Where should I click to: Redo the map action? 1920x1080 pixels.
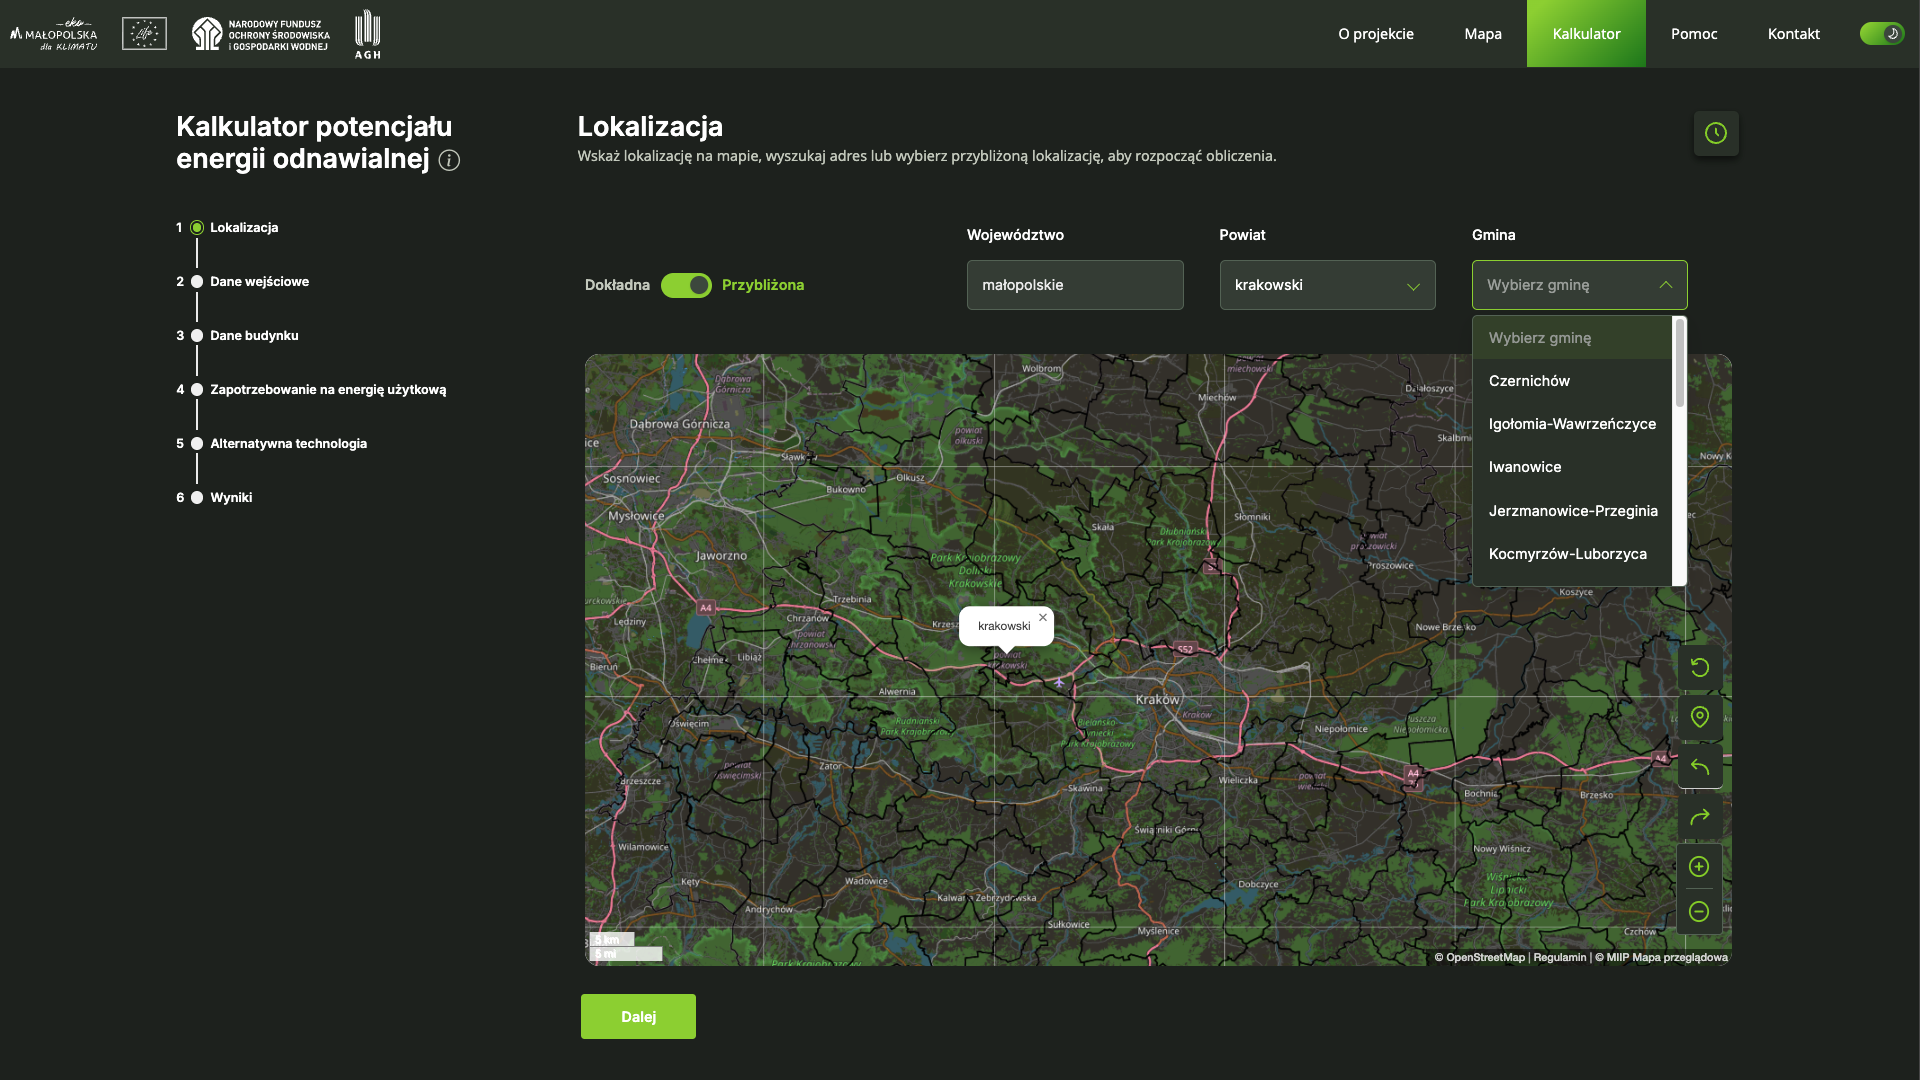1699,817
